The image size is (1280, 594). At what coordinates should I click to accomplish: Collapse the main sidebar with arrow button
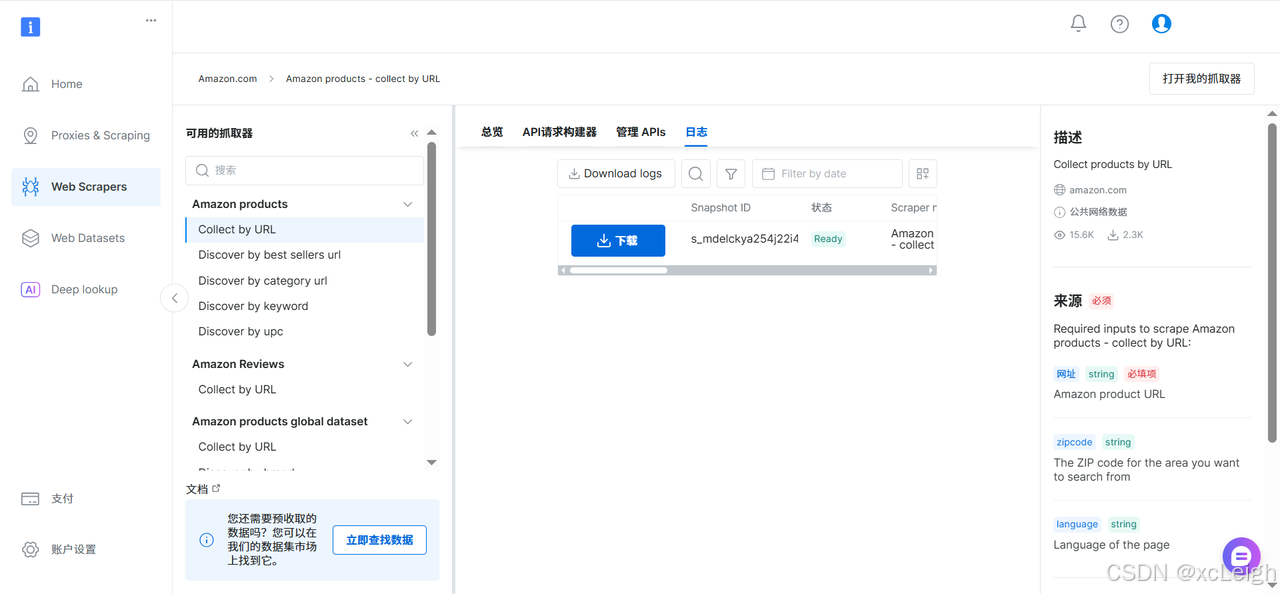tap(174, 298)
